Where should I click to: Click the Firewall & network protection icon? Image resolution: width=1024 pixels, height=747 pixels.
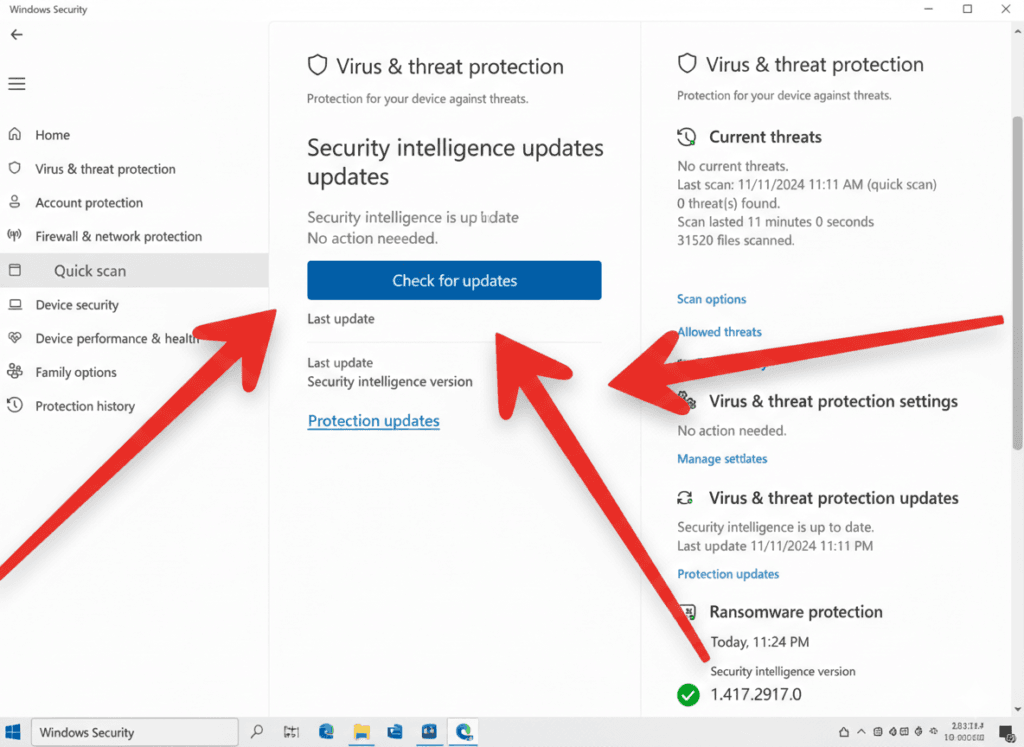tap(15, 236)
